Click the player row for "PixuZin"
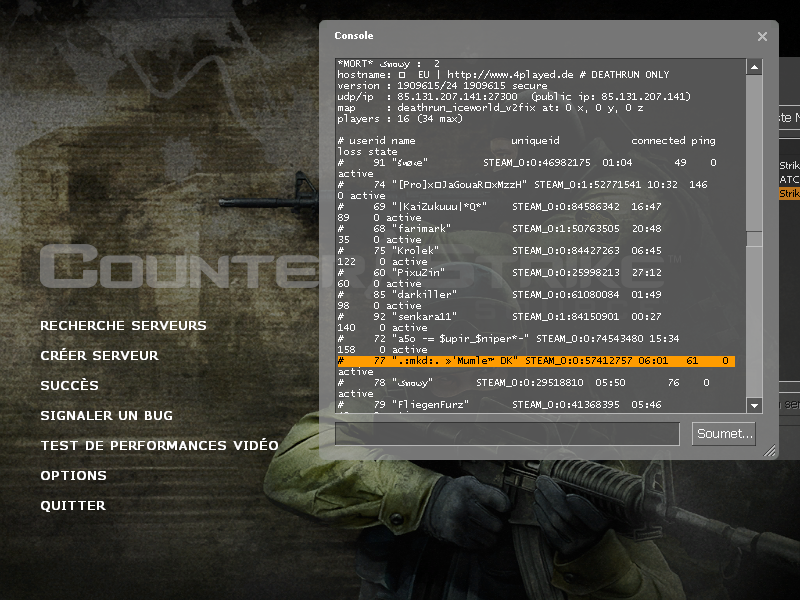This screenshot has width=800, height=600. tap(499, 272)
